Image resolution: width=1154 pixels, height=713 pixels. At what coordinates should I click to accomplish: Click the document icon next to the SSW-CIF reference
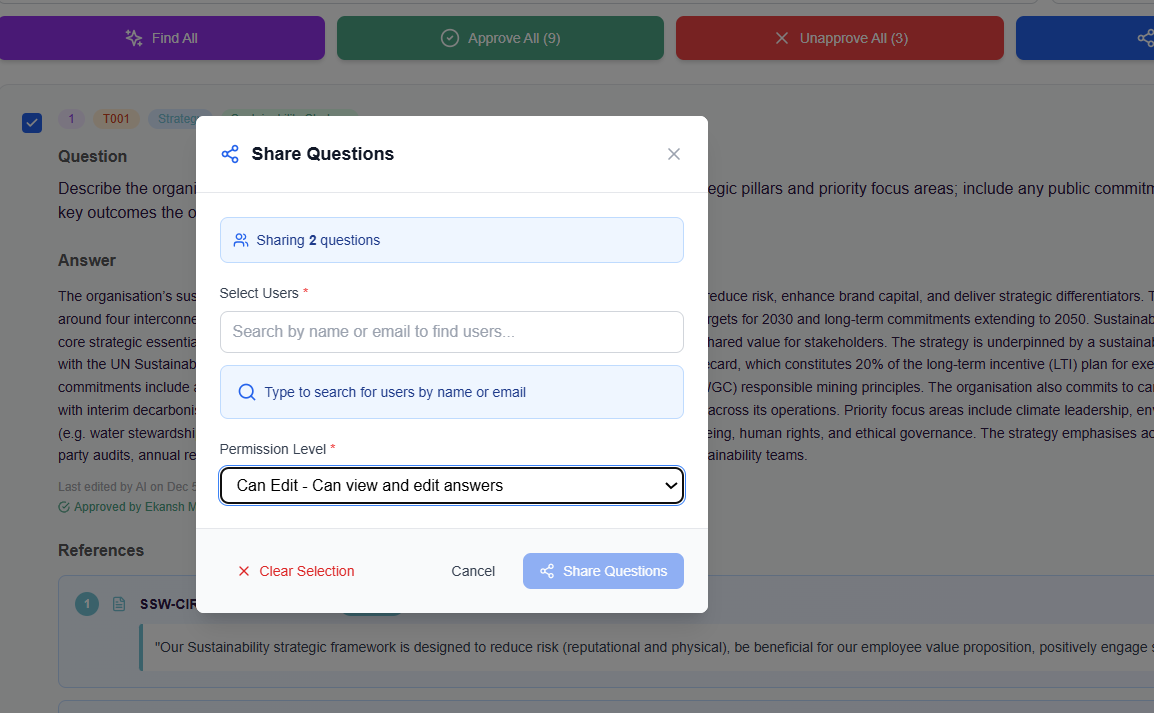pyautogui.click(x=119, y=604)
